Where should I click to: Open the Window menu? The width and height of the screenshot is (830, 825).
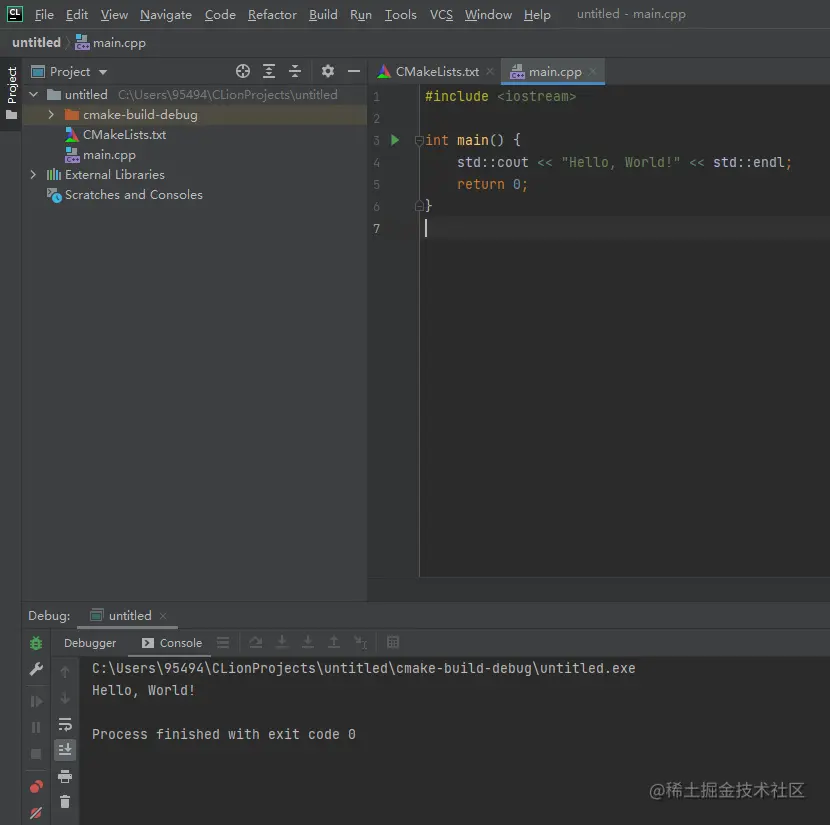click(x=488, y=15)
